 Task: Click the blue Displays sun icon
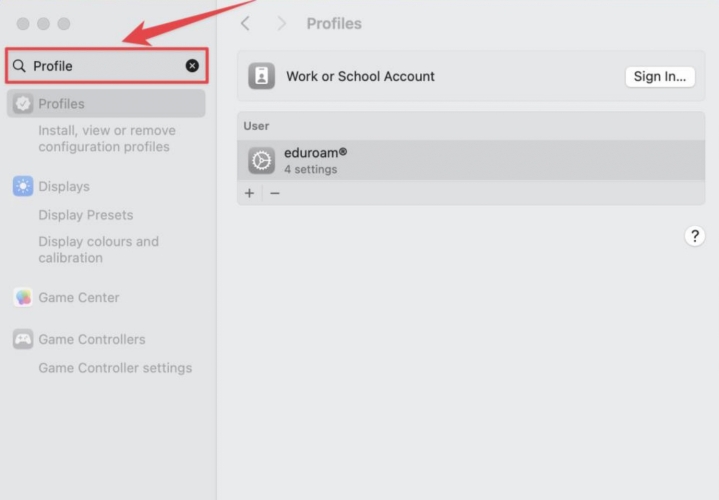coord(23,186)
